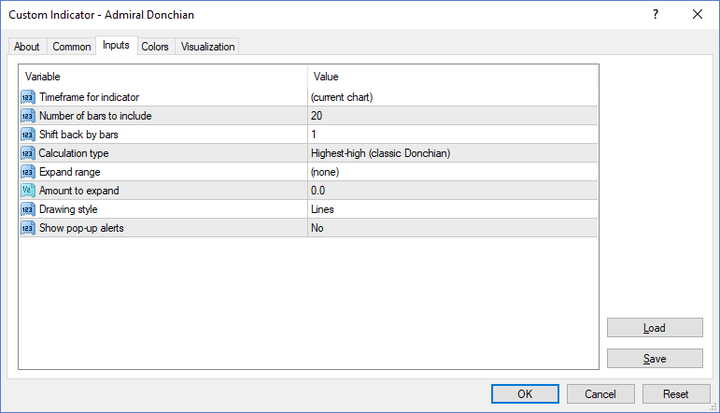720x413 pixels.
Task: Click the icon beside Drawing style
Action: [x=28, y=209]
